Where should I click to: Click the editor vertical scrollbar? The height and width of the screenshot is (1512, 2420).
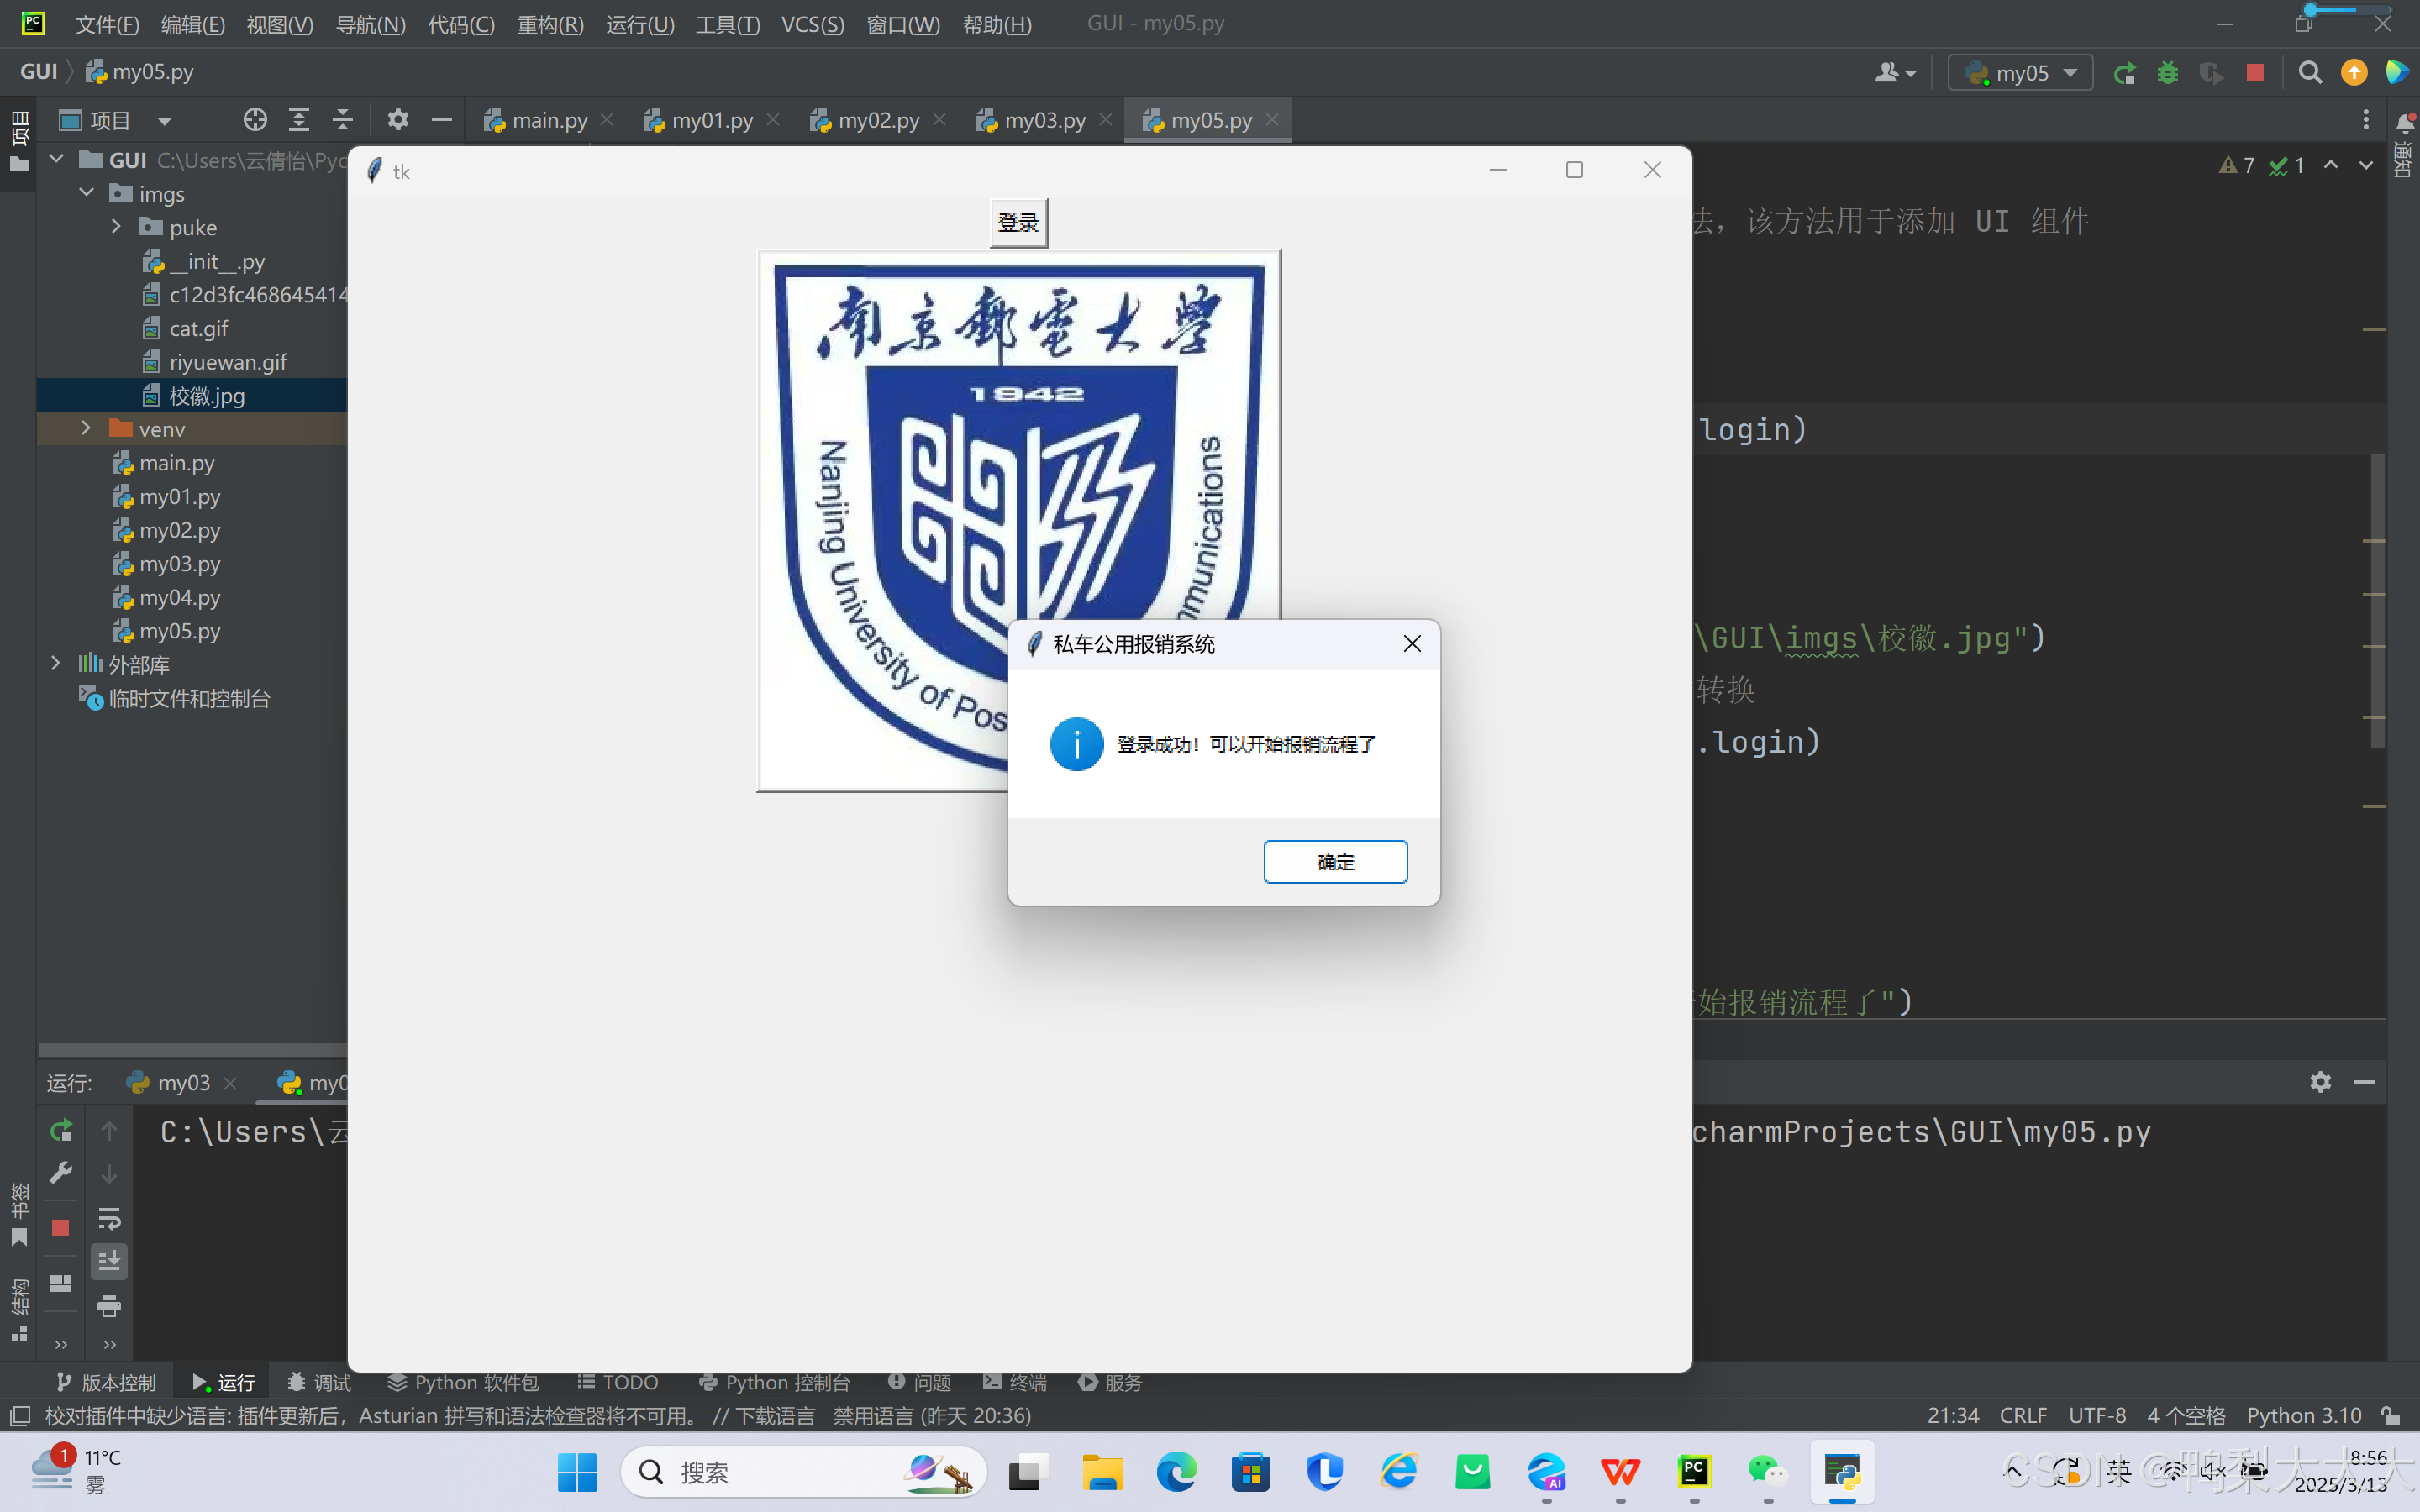2377,600
